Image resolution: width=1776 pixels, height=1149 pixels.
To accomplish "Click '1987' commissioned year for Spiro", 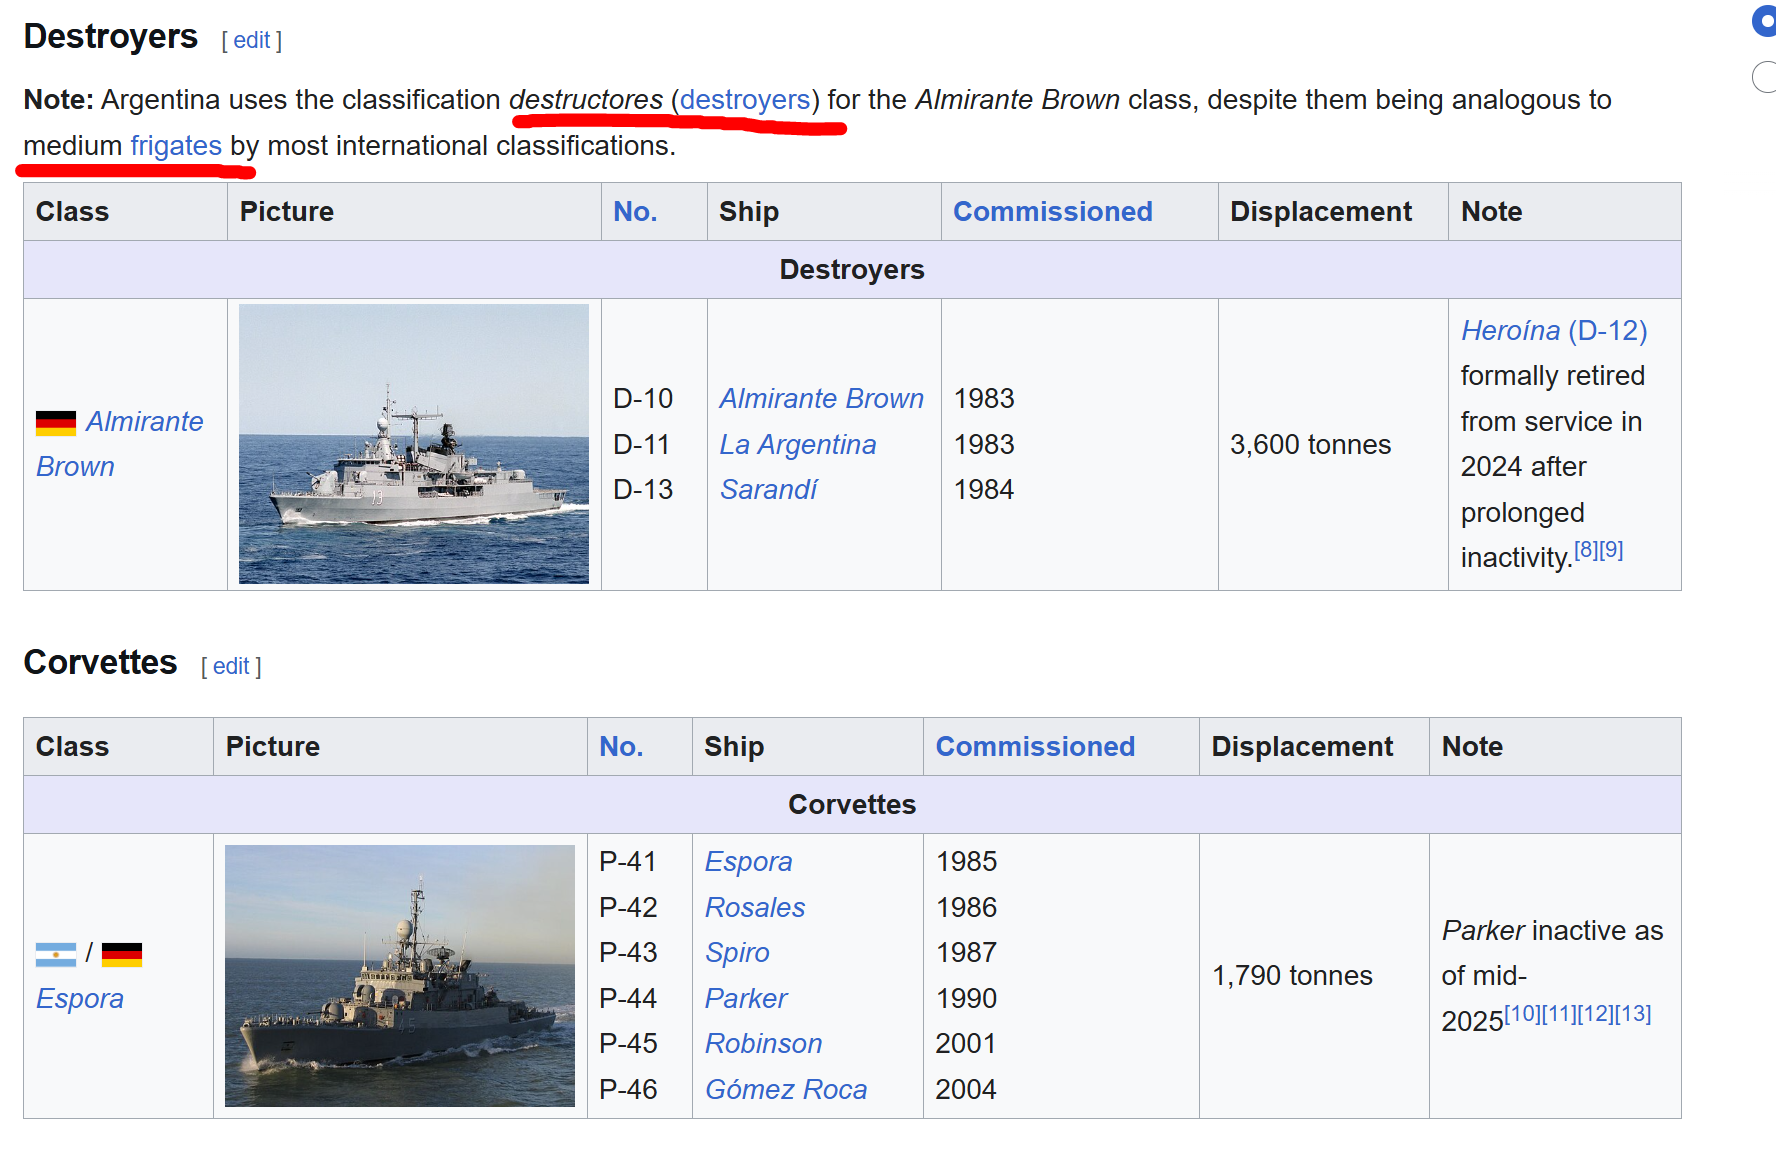I will [x=966, y=953].
